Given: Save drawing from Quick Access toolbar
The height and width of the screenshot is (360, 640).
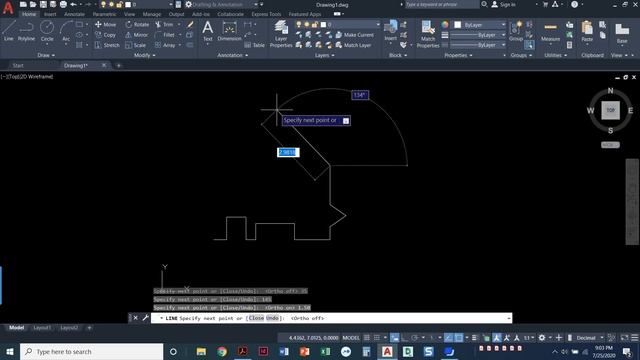Looking at the screenshot, I should click(43, 4).
